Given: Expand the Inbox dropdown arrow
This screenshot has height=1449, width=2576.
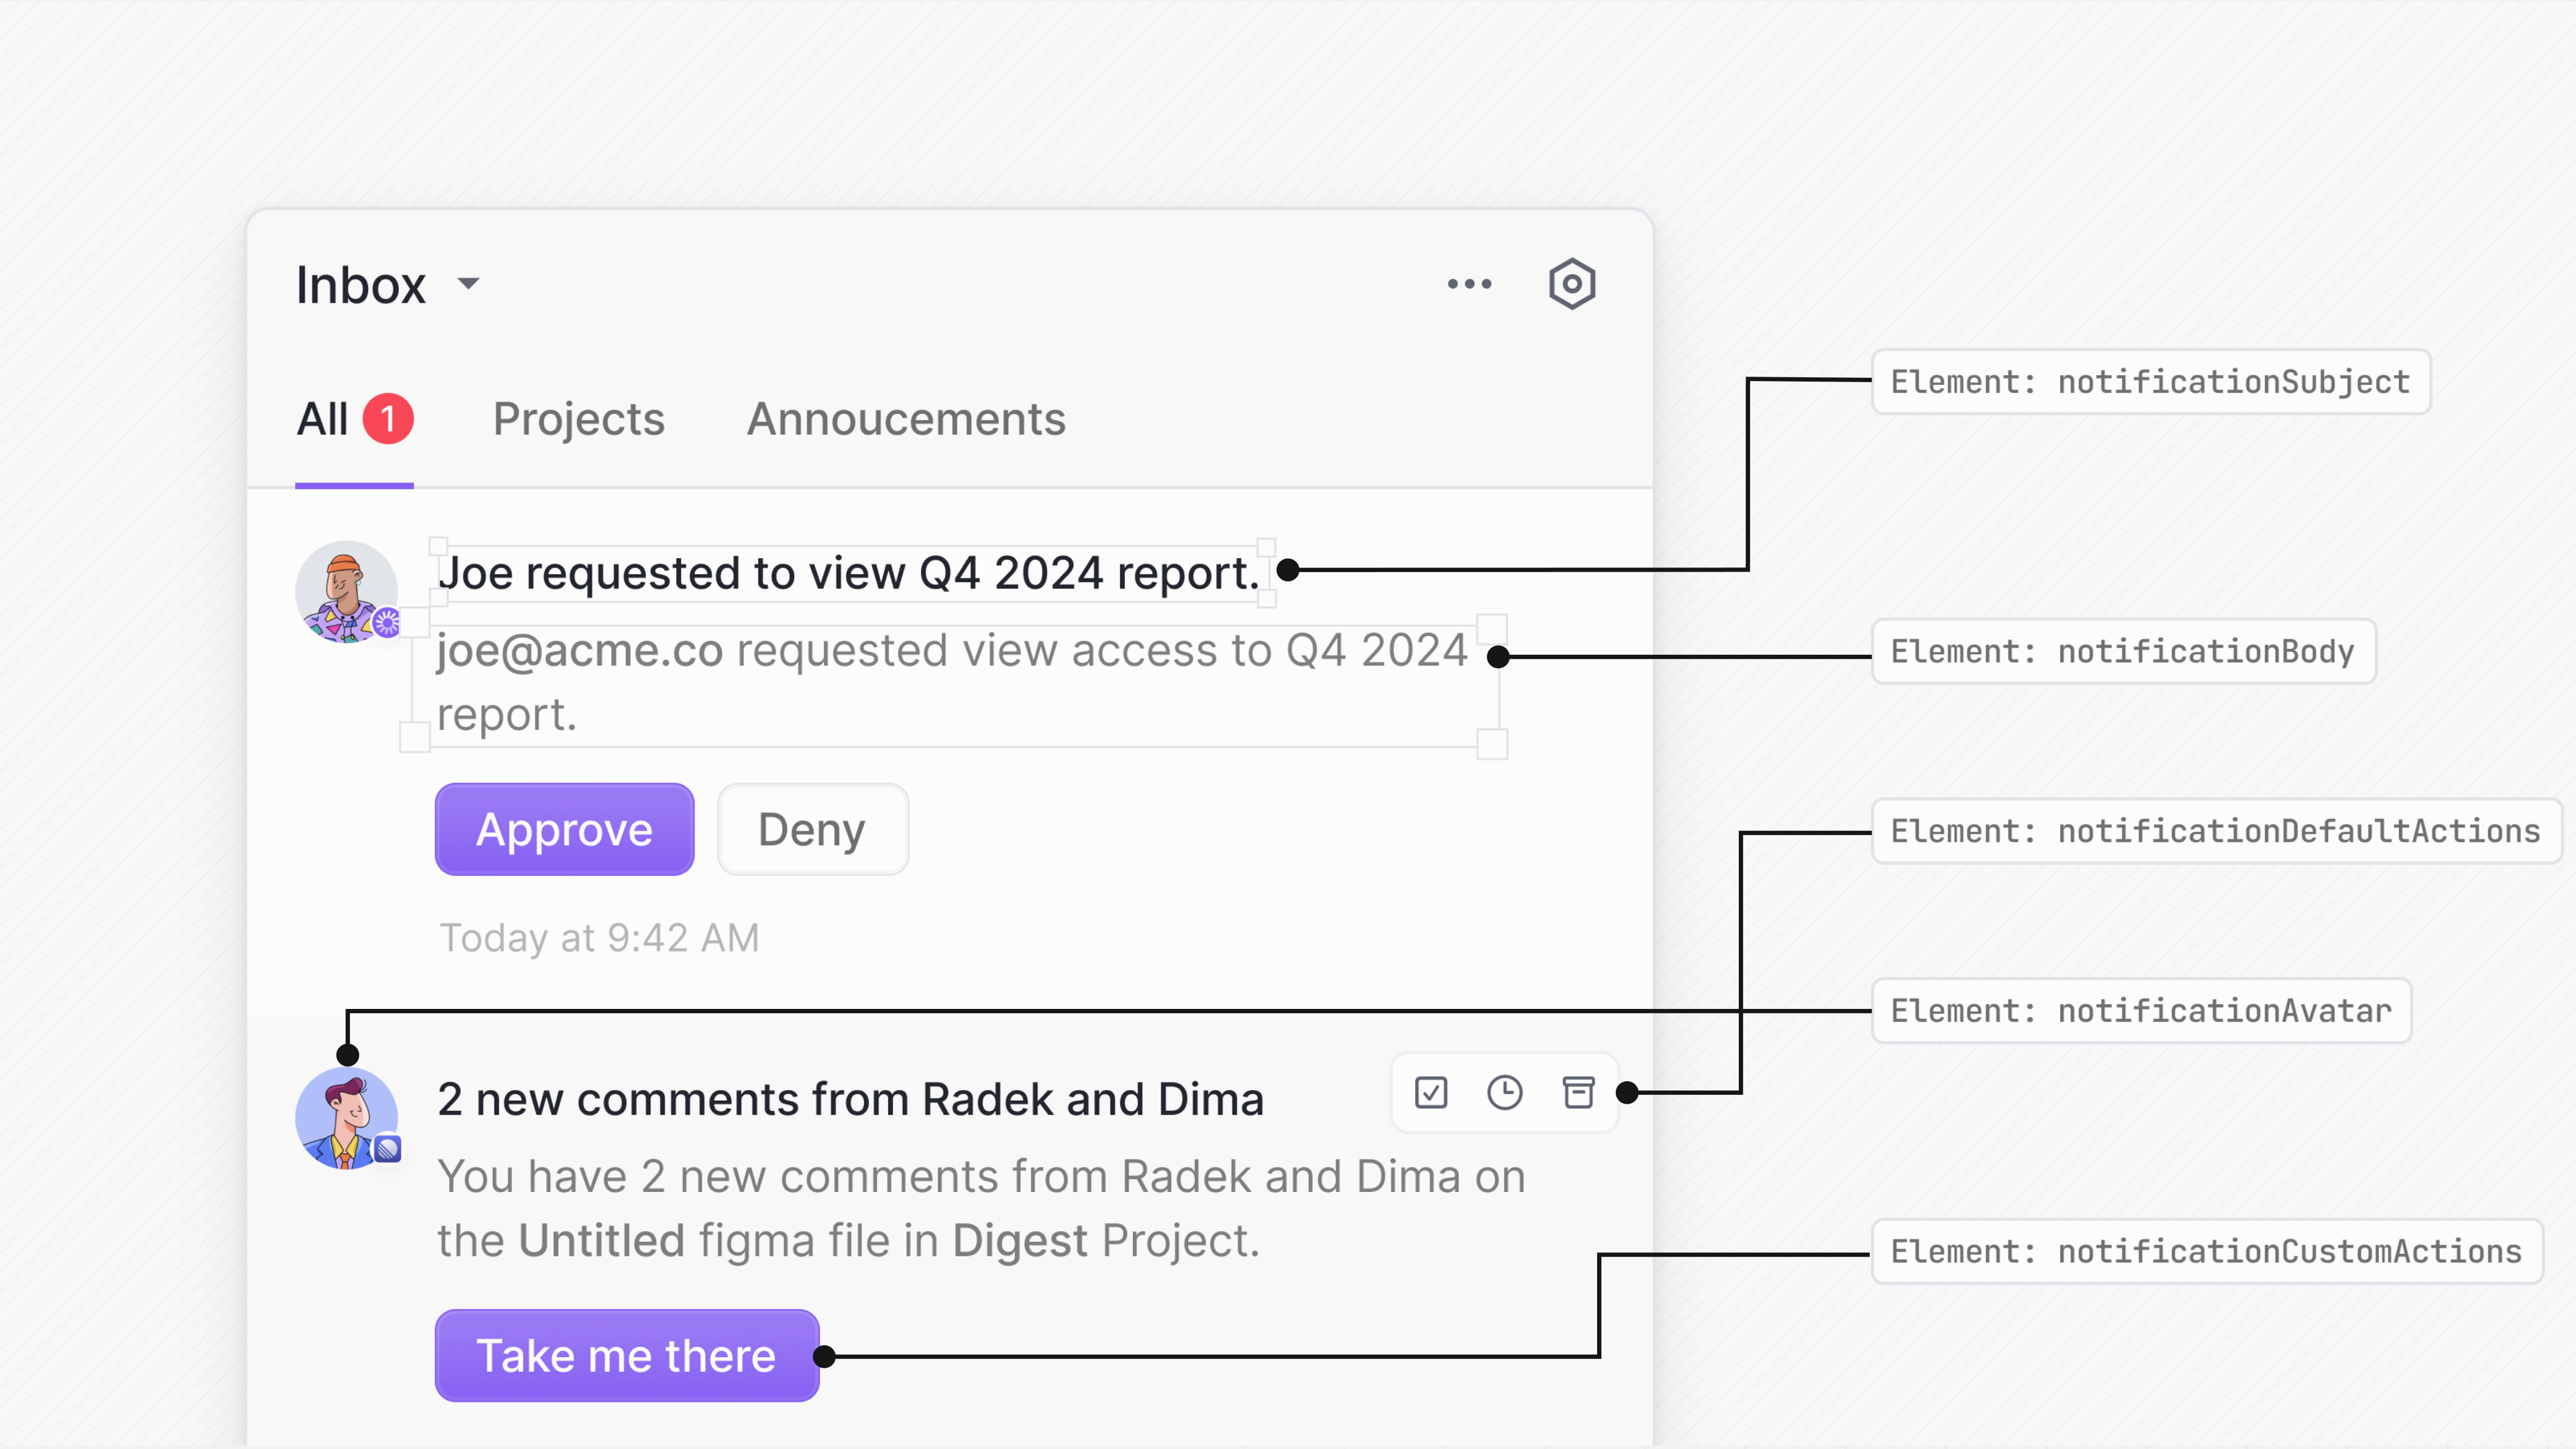Looking at the screenshot, I should [468, 284].
